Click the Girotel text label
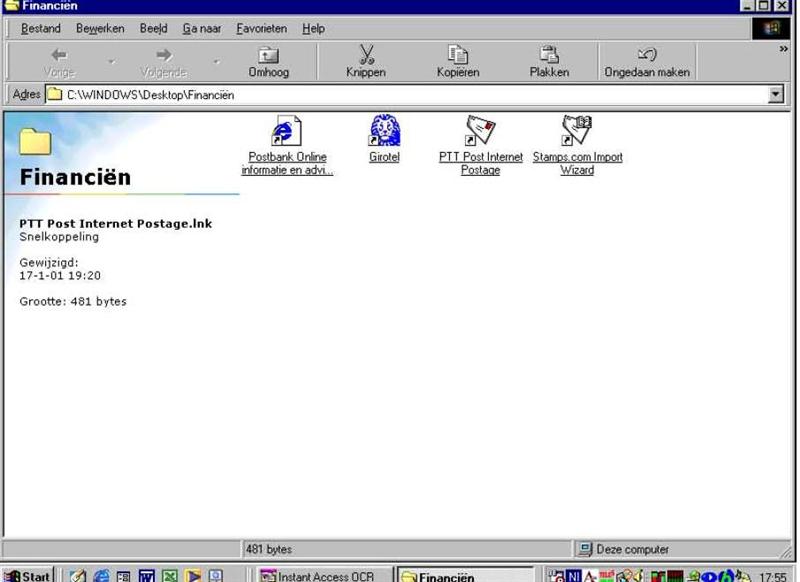This screenshot has height=582, width=800. click(x=384, y=157)
